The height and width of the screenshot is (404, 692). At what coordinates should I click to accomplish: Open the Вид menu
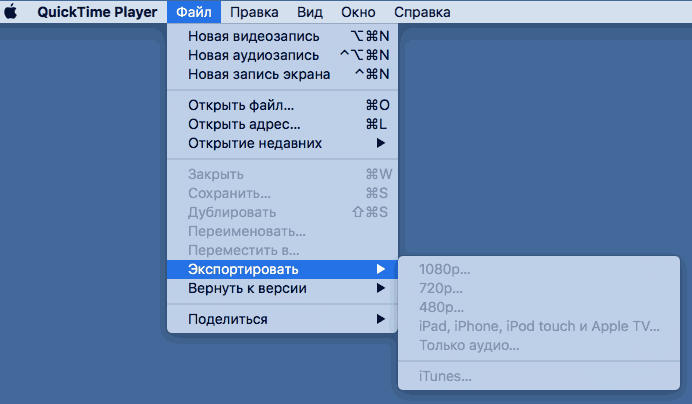click(x=310, y=12)
